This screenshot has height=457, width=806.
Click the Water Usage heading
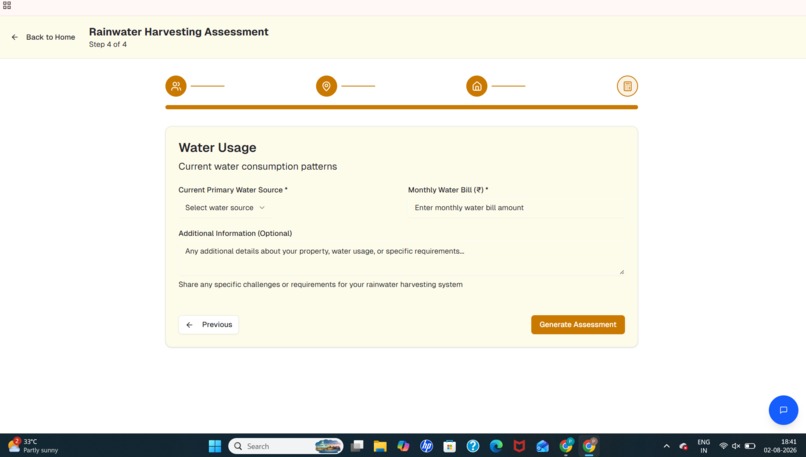point(217,148)
